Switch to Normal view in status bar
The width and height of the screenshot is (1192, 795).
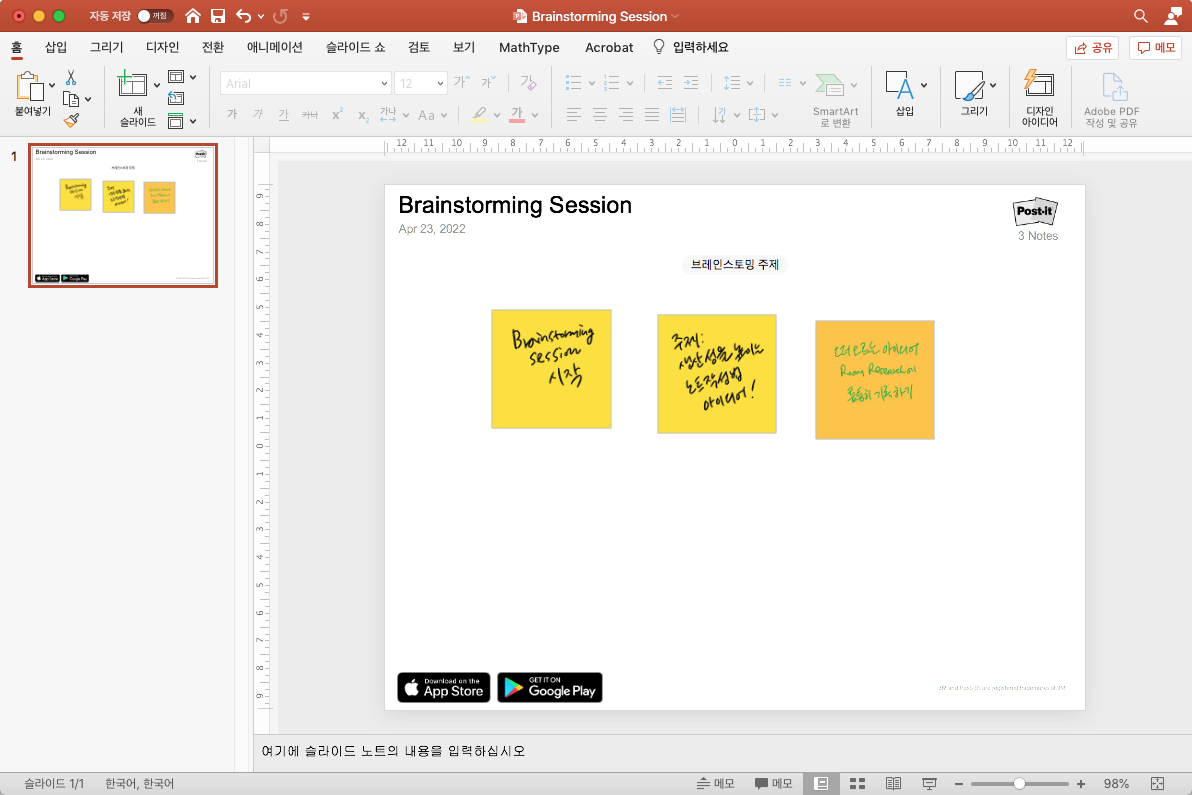(822, 784)
